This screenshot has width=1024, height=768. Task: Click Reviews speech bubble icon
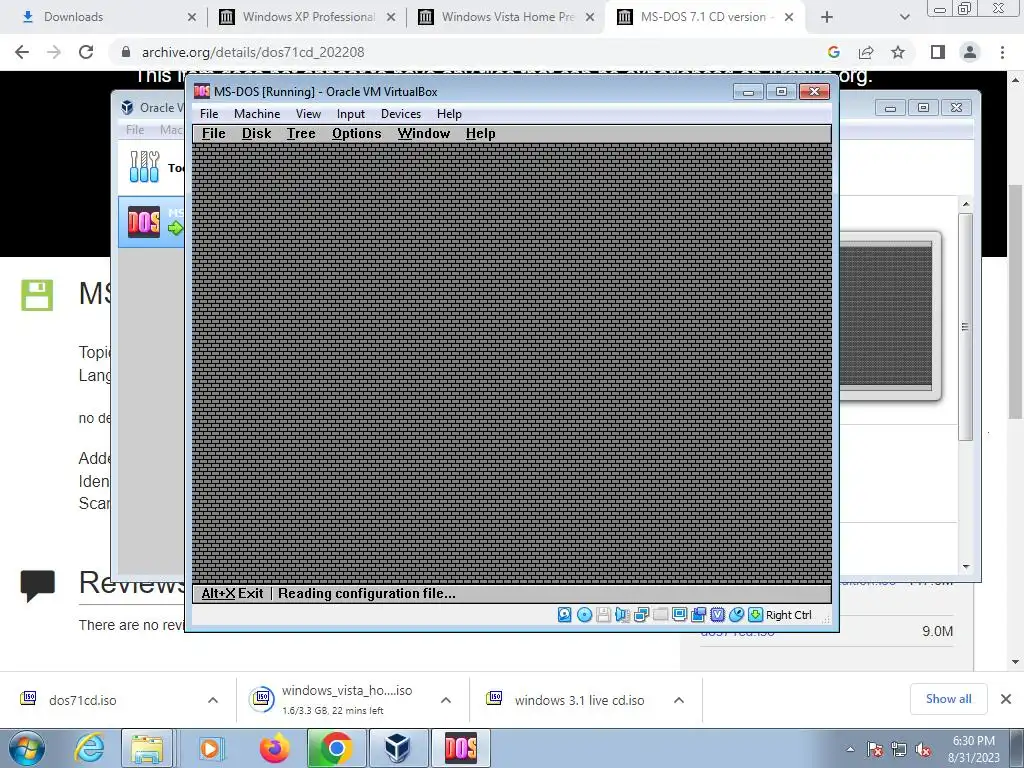point(38,585)
